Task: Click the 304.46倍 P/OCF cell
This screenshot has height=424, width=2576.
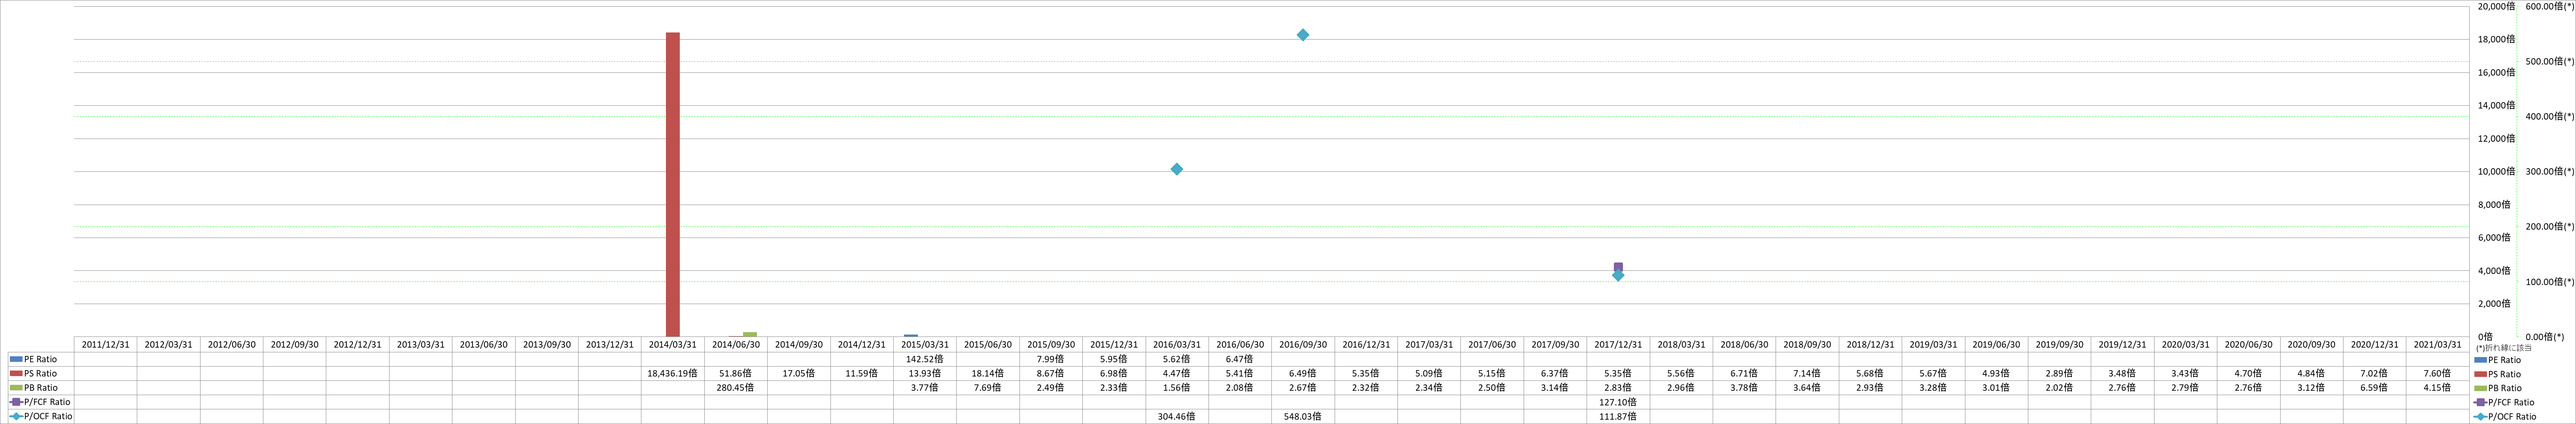Action: pyautogui.click(x=1177, y=416)
